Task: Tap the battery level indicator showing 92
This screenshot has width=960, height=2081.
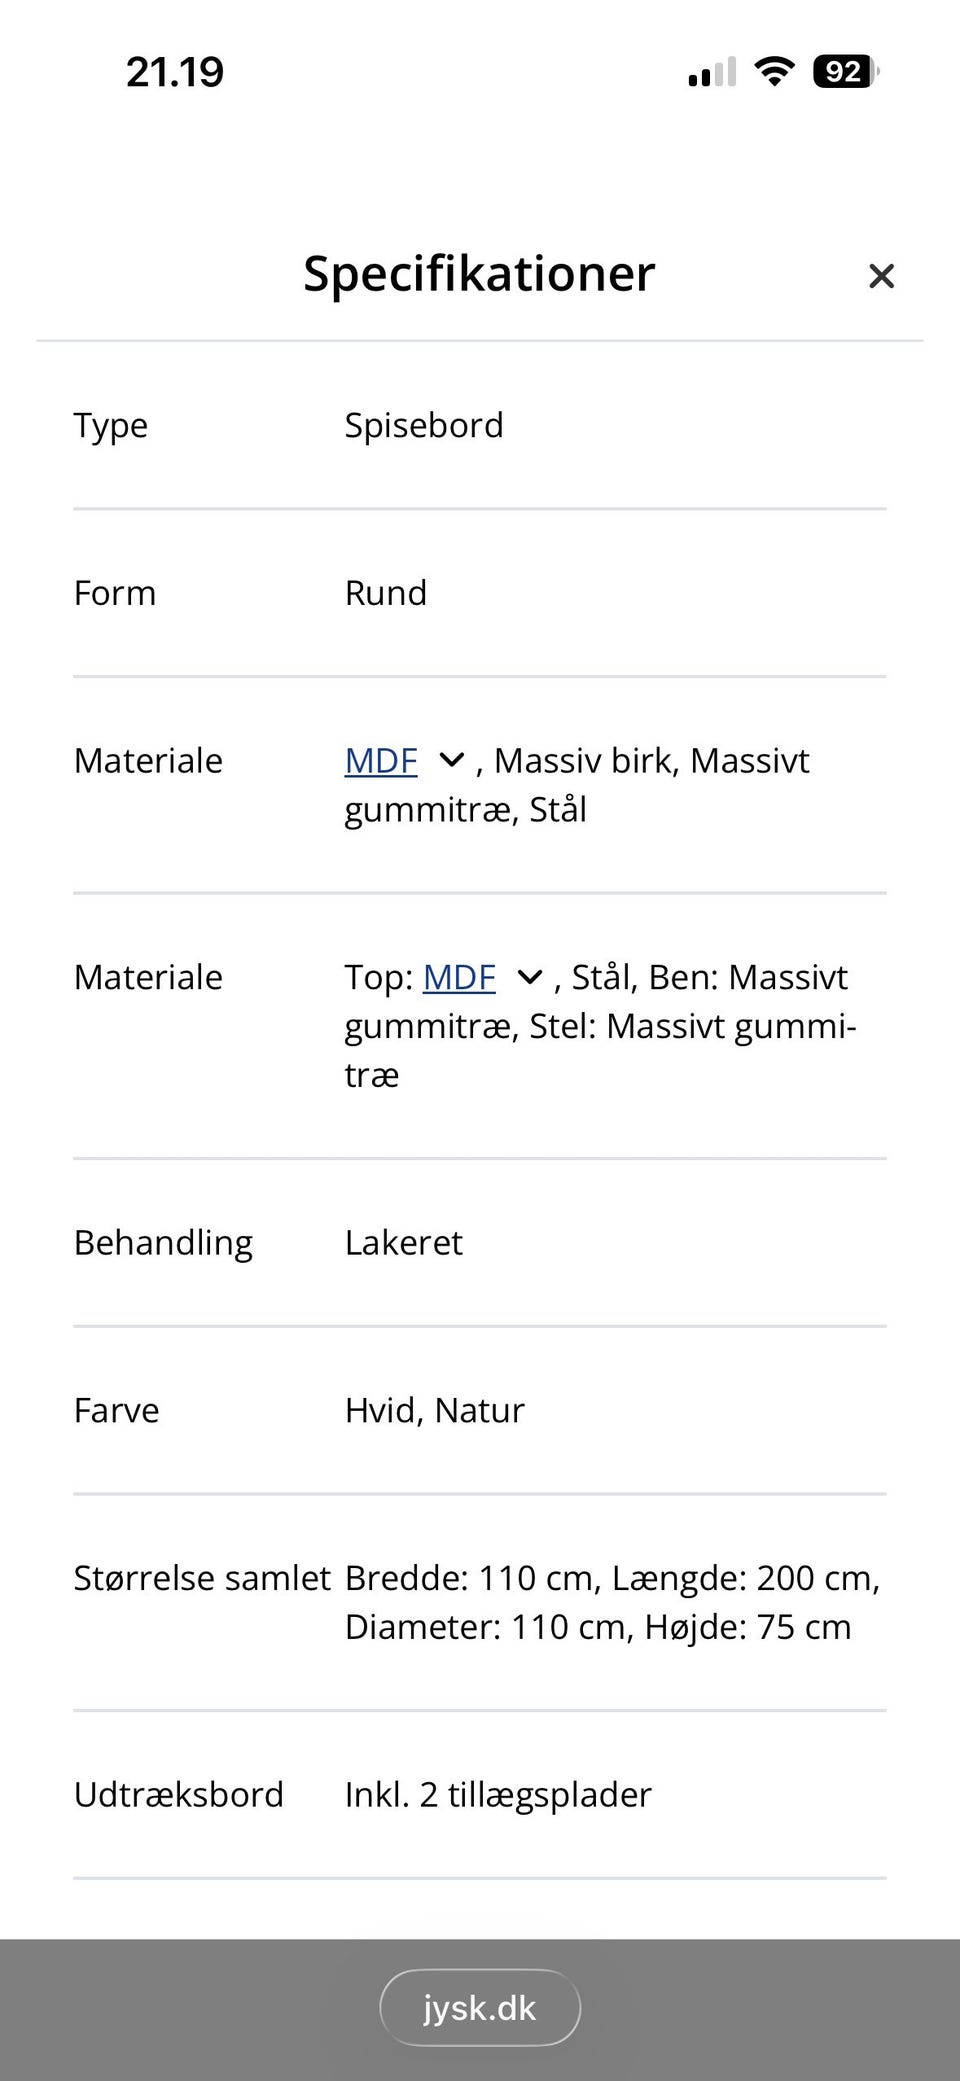Action: click(x=841, y=70)
